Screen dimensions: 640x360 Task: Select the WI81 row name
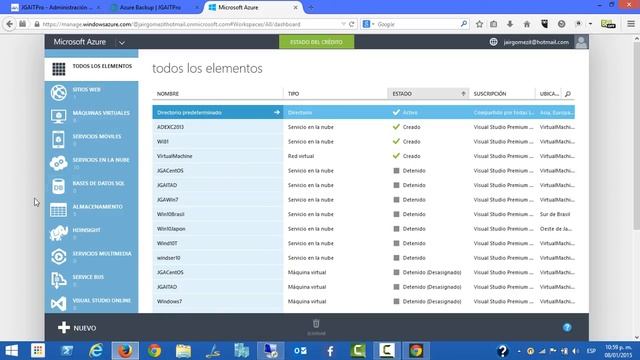[x=162, y=142]
